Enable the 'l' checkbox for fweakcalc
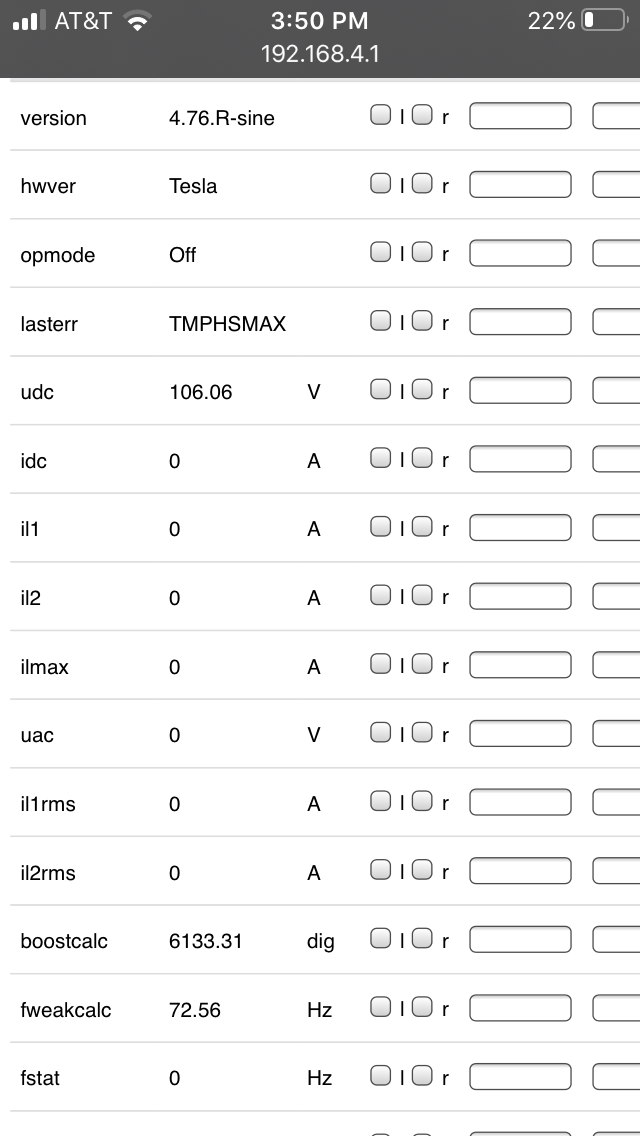Screen dimensions: 640x1136 (380, 1007)
